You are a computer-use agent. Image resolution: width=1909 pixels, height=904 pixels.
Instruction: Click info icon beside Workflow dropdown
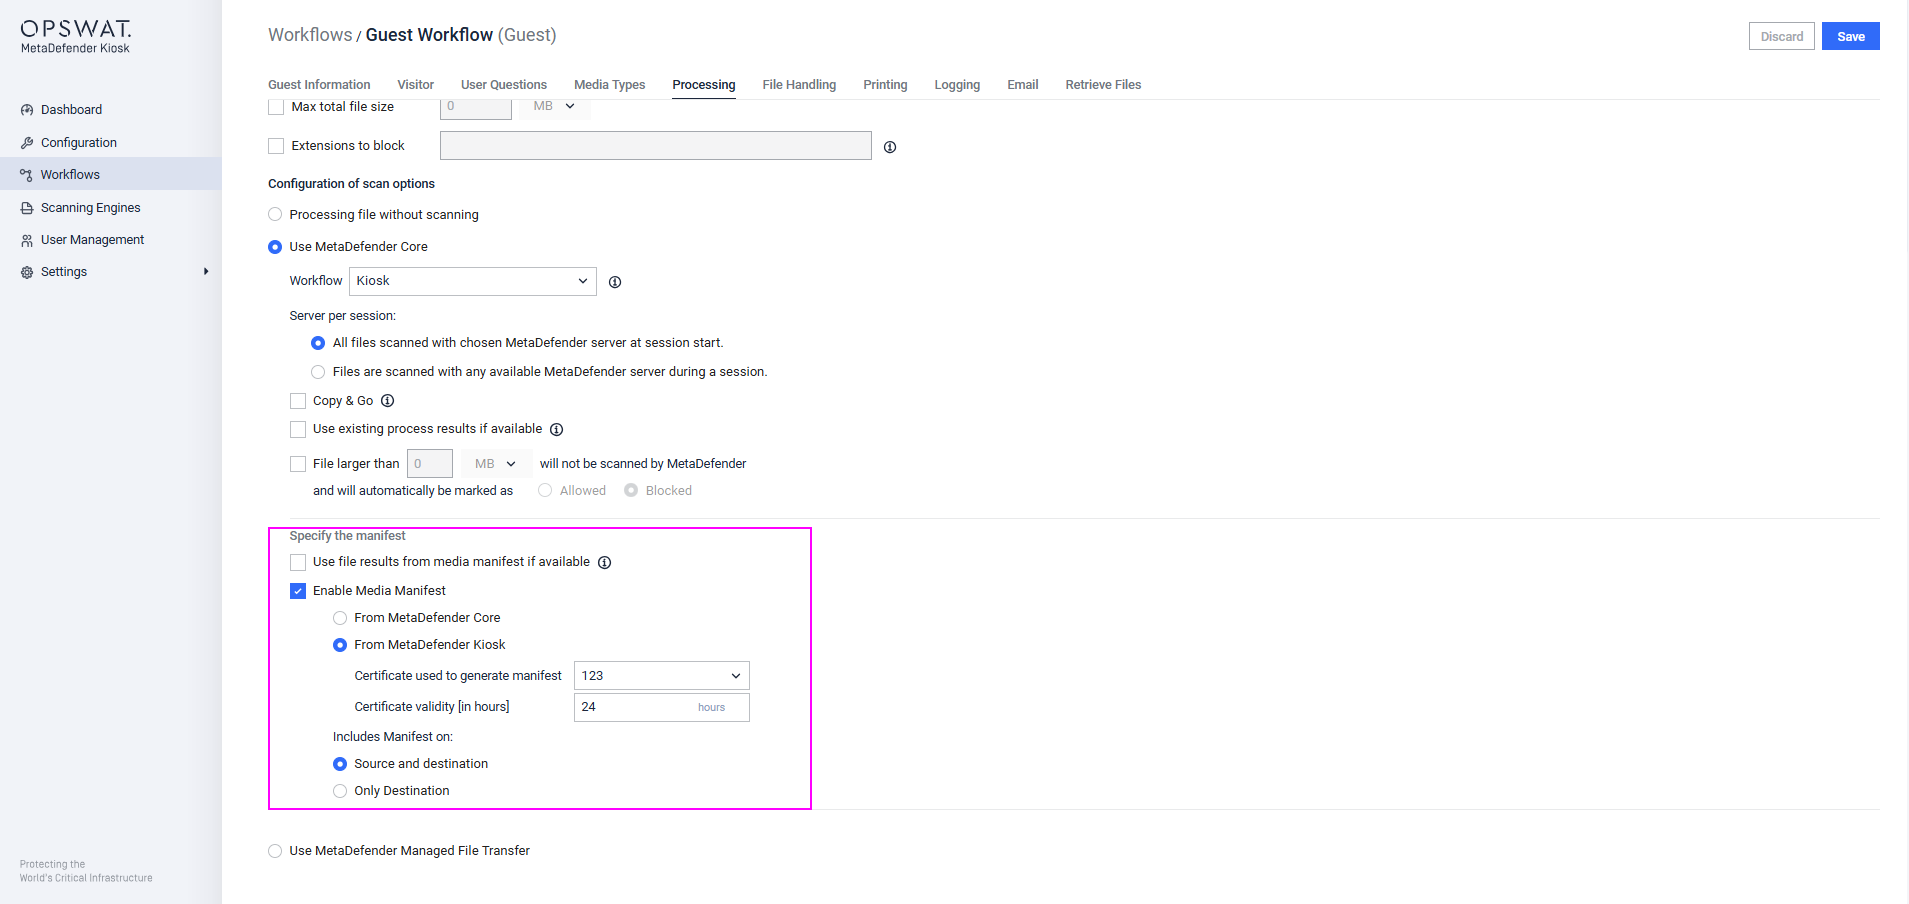(615, 282)
